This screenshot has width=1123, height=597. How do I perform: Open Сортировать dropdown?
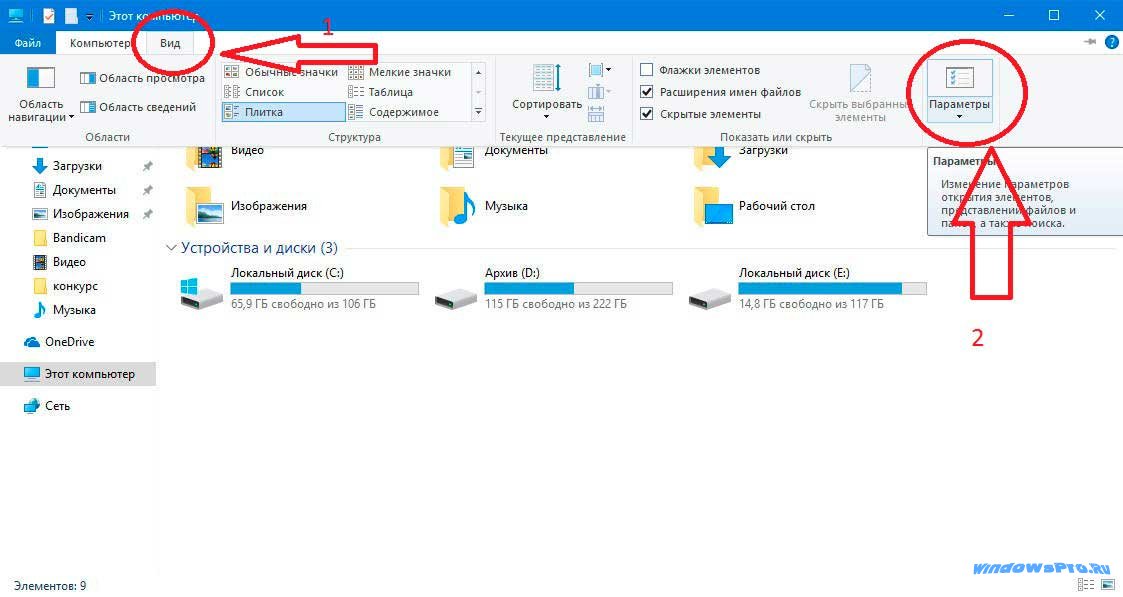pyautogui.click(x=546, y=92)
